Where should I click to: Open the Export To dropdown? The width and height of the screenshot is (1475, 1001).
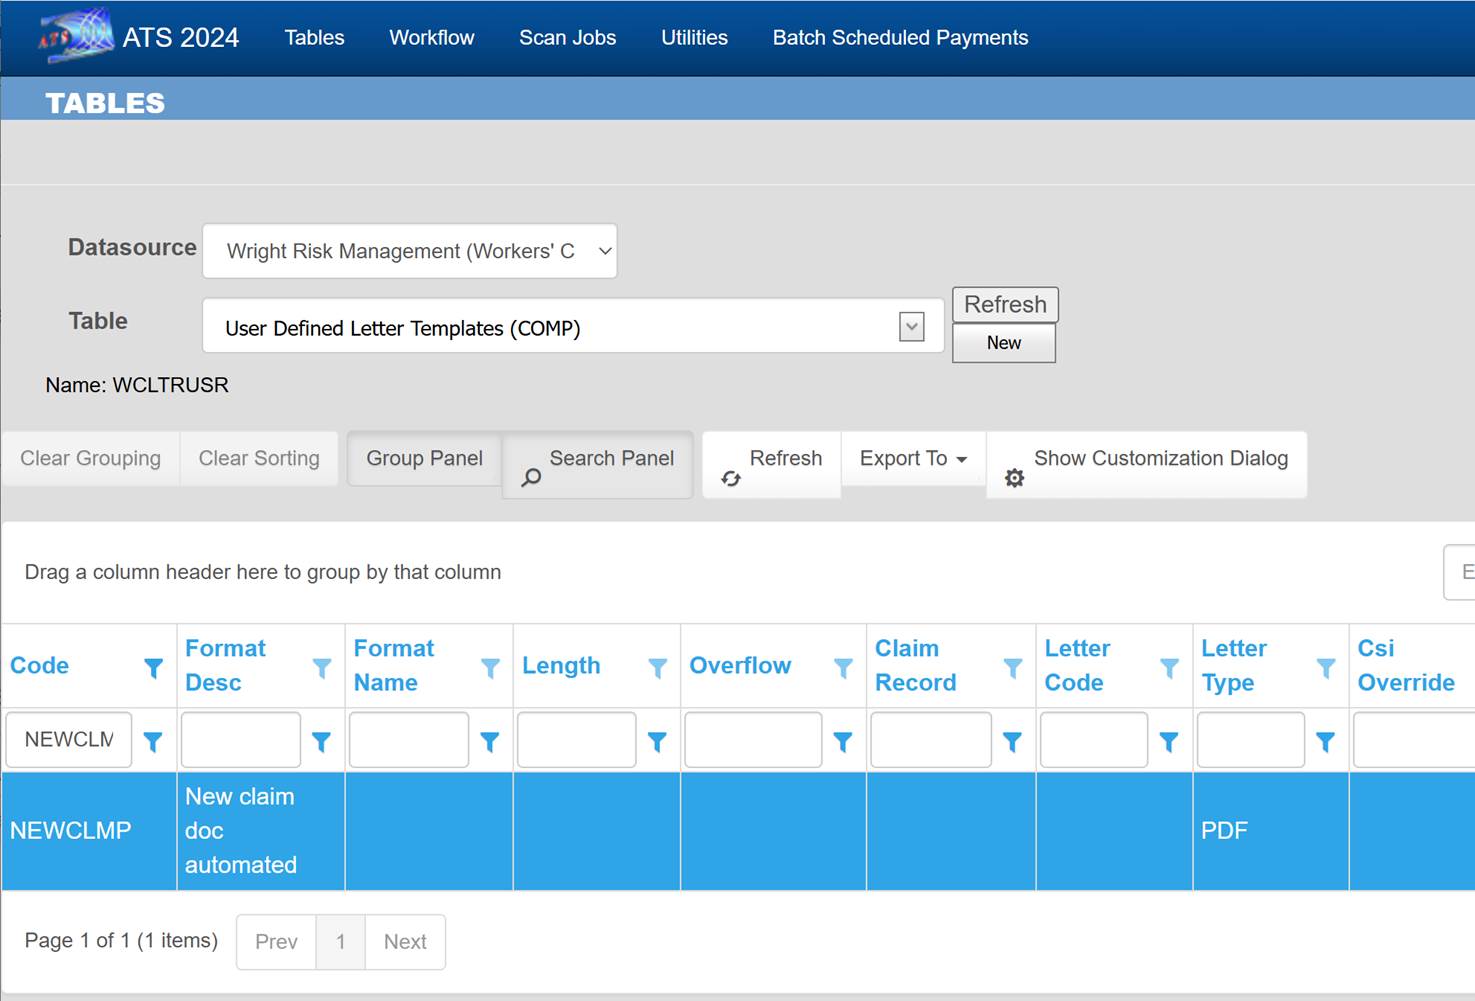click(x=913, y=459)
